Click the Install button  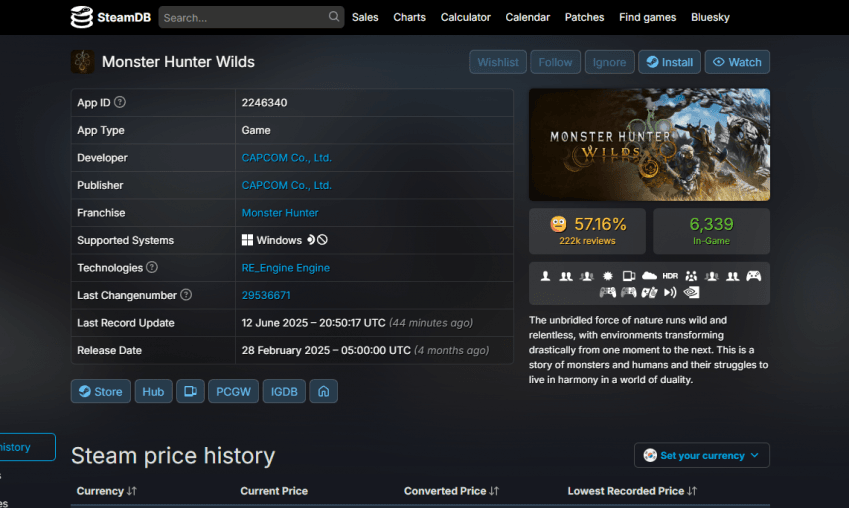pyautogui.click(x=670, y=62)
